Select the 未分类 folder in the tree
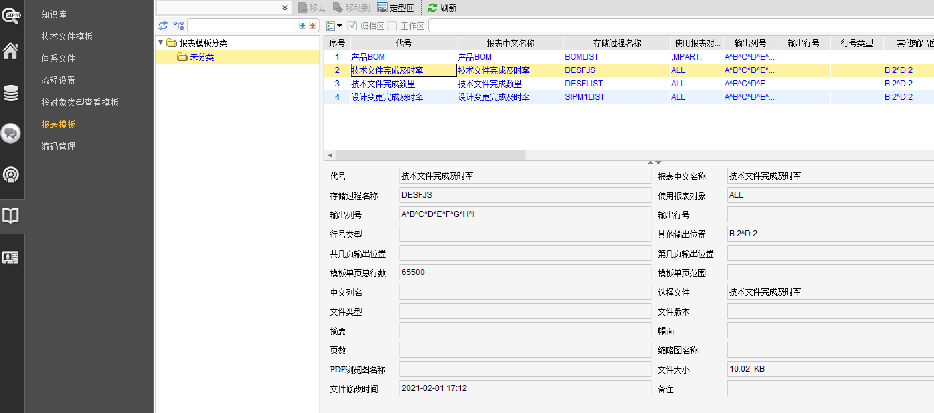 tap(202, 57)
